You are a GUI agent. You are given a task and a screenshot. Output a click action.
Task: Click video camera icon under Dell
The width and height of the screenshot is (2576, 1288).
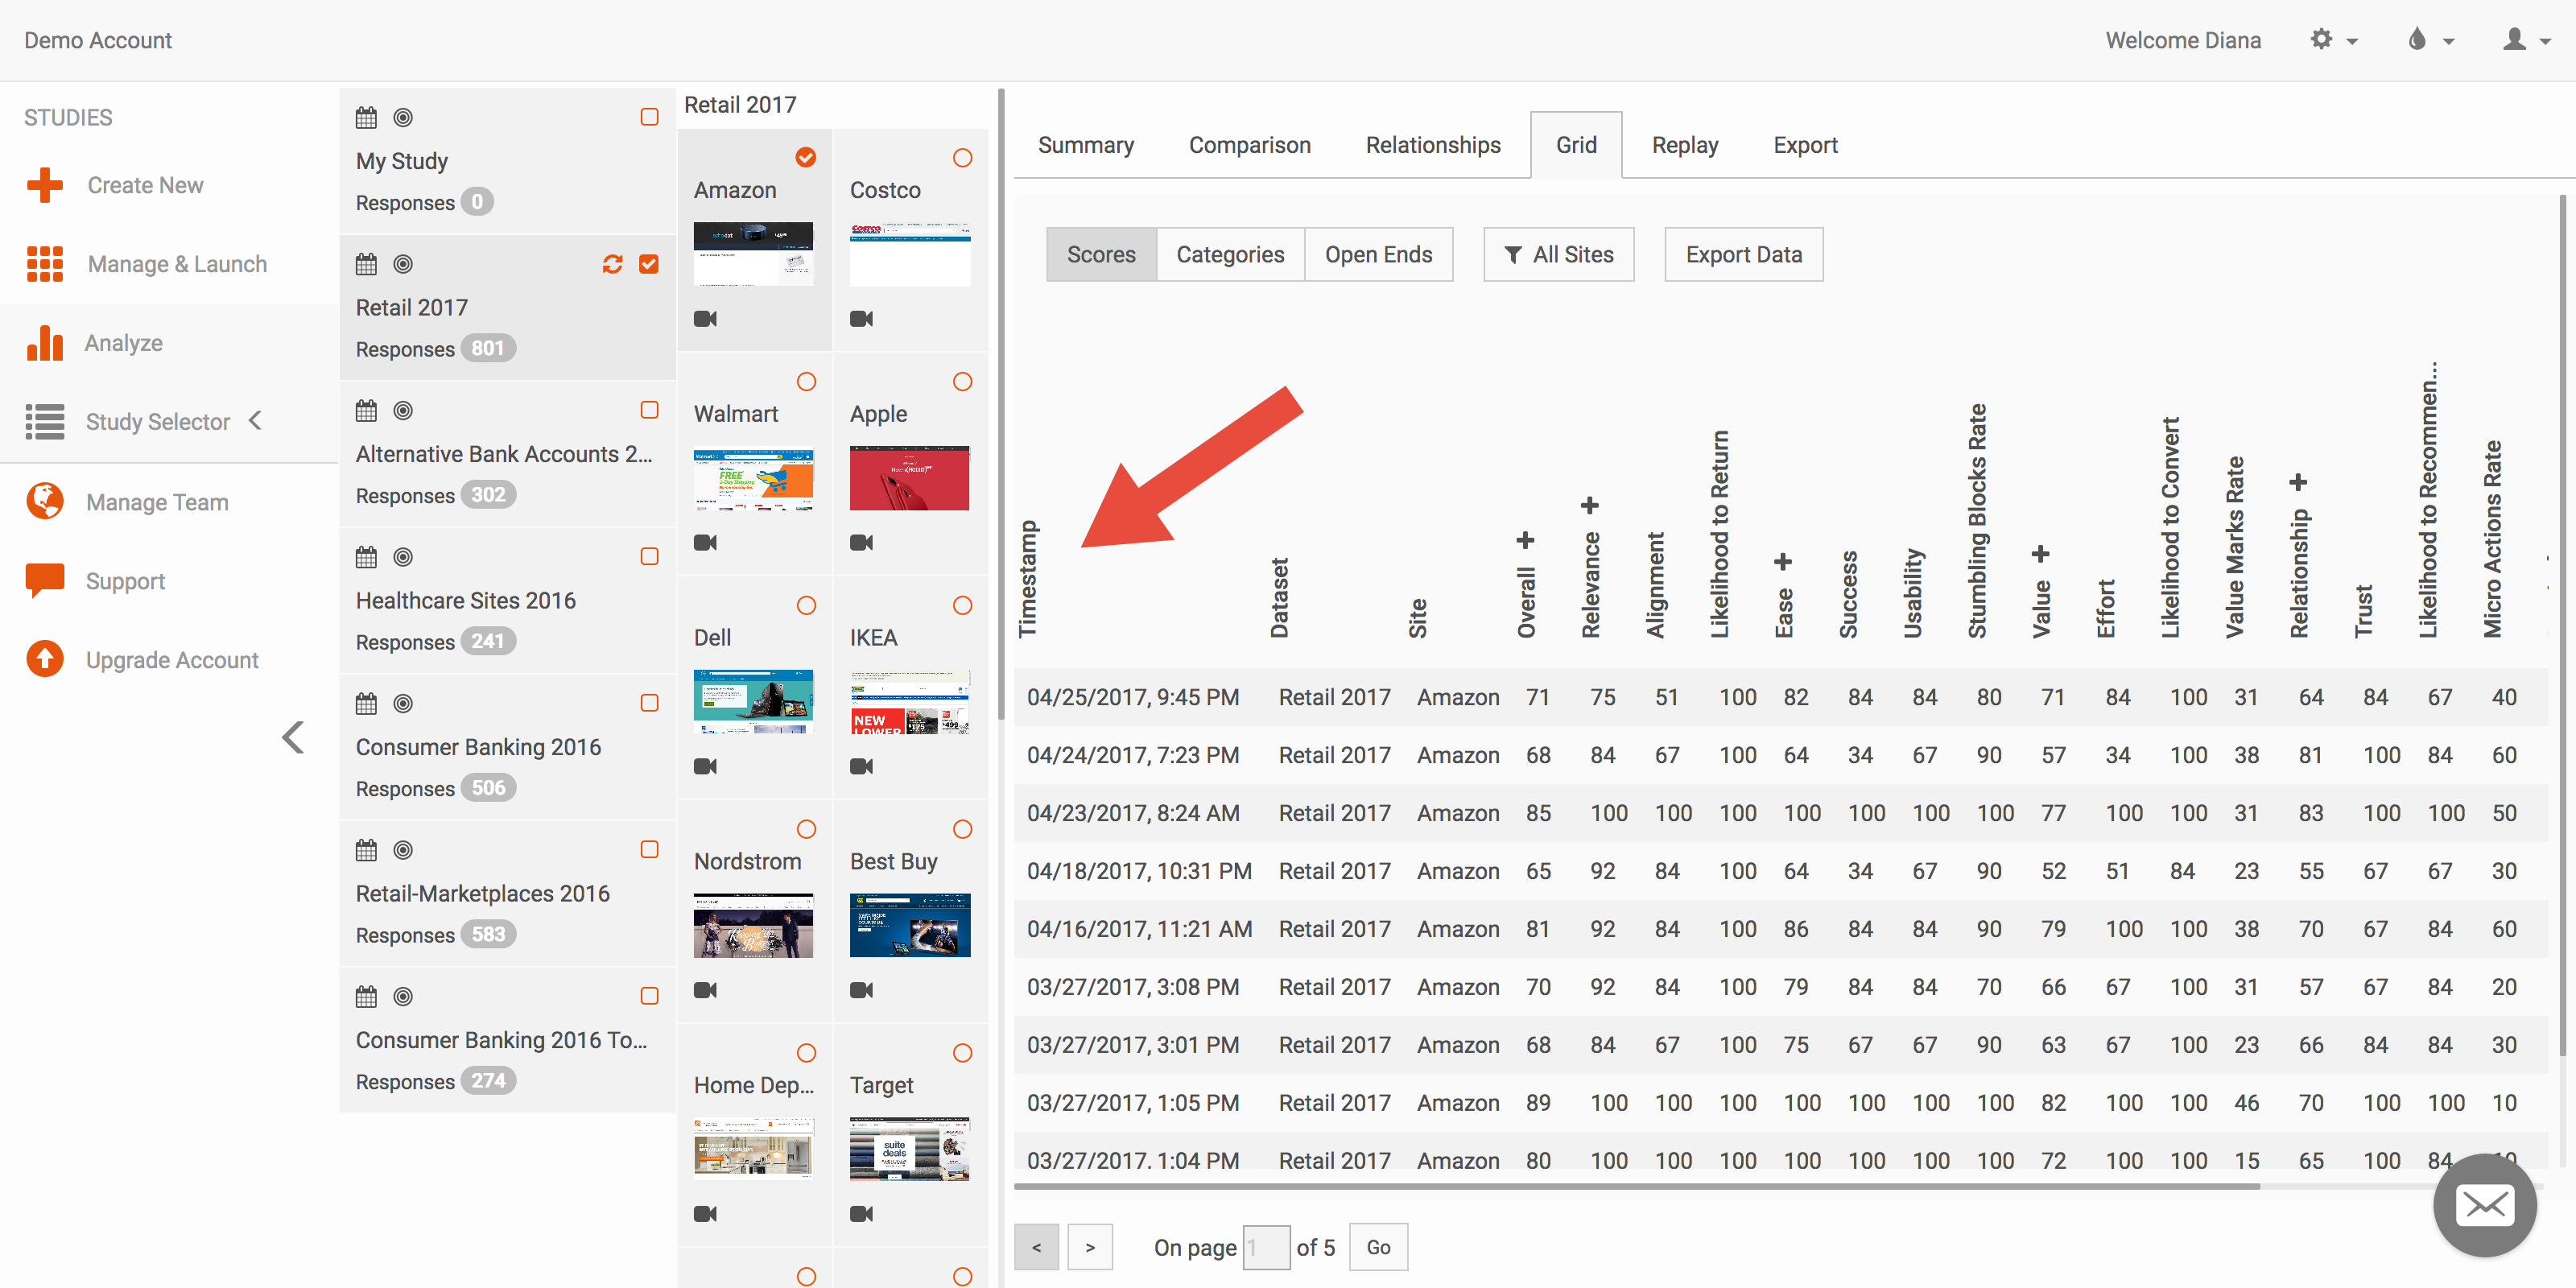tap(705, 767)
